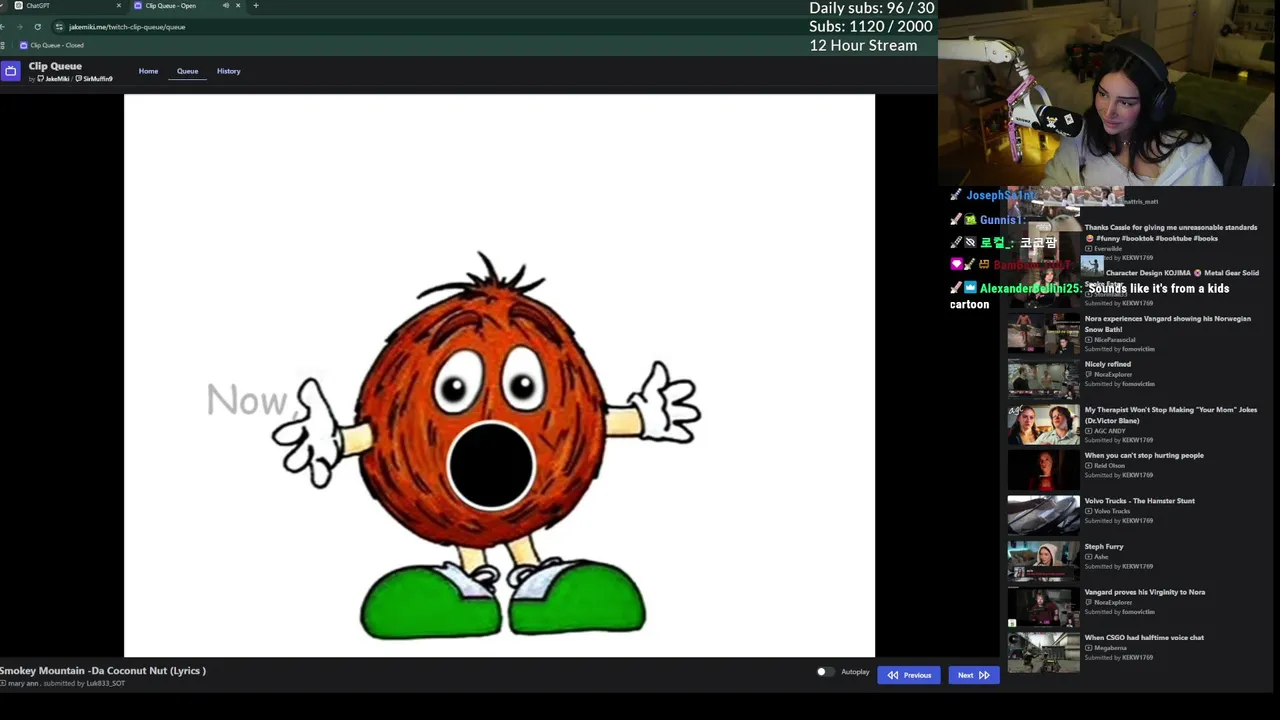The image size is (1280, 720).
Task: Click 'Daily subs: 96 / 30' overlay text
Action: pyautogui.click(x=872, y=8)
